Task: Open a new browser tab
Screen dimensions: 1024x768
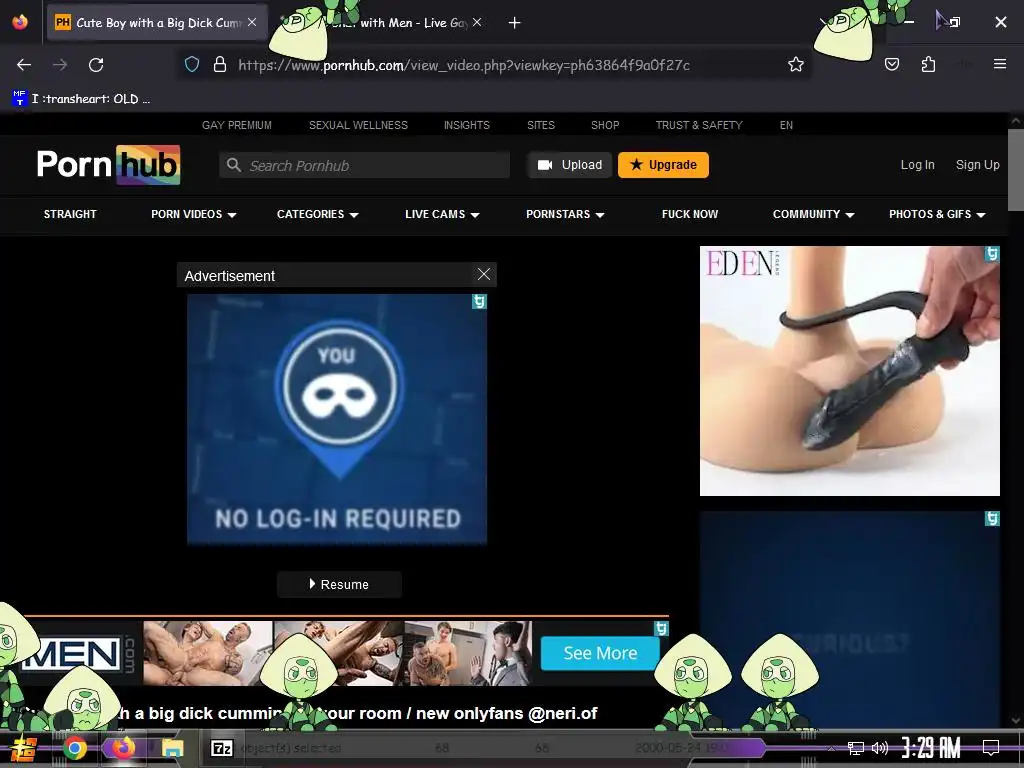Action: coord(515,23)
